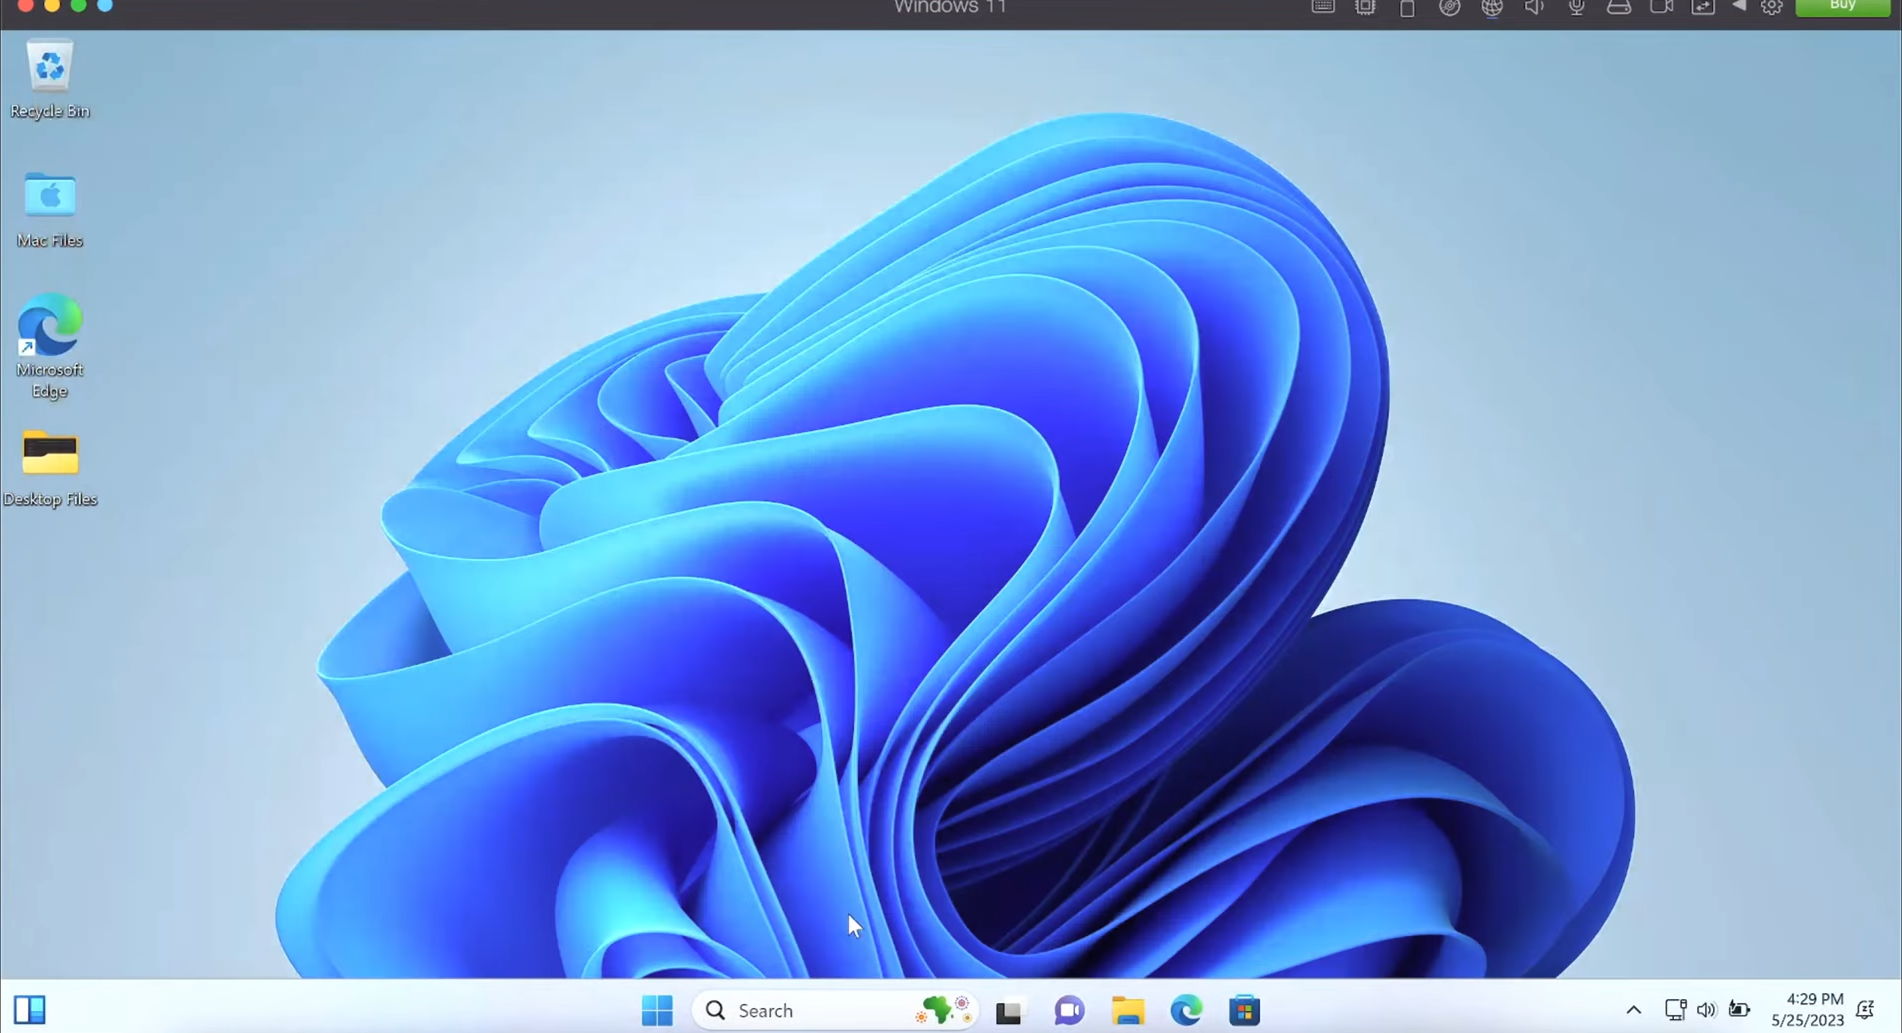The width and height of the screenshot is (1902, 1033).
Task: Open File Explorer from the taskbar
Action: pos(1128,1011)
